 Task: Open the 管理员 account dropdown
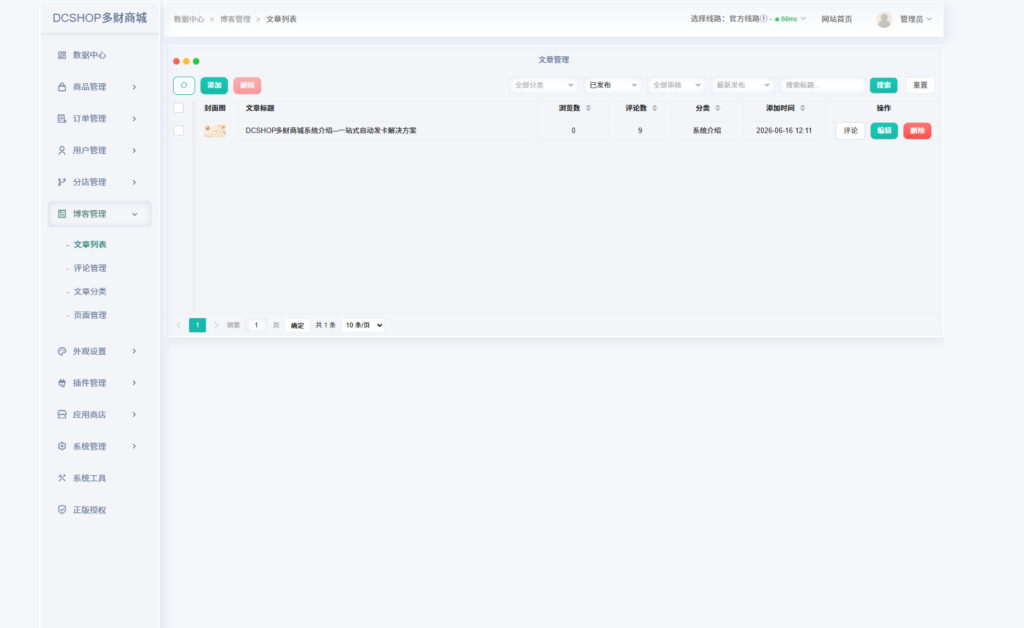click(916, 20)
